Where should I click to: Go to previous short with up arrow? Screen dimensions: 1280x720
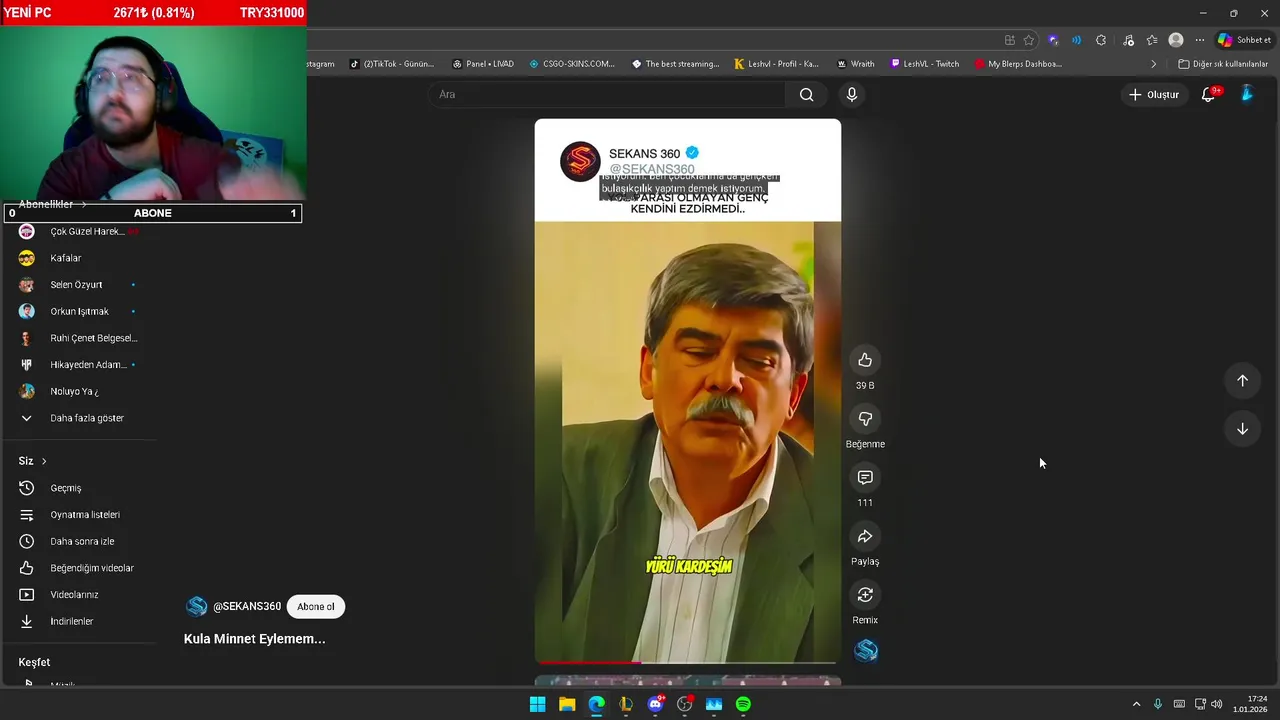[1242, 380]
